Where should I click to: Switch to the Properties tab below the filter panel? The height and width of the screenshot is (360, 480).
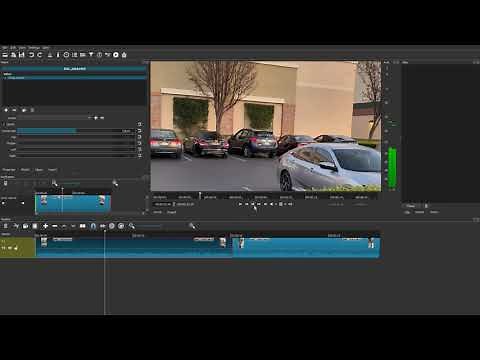pos(9,170)
